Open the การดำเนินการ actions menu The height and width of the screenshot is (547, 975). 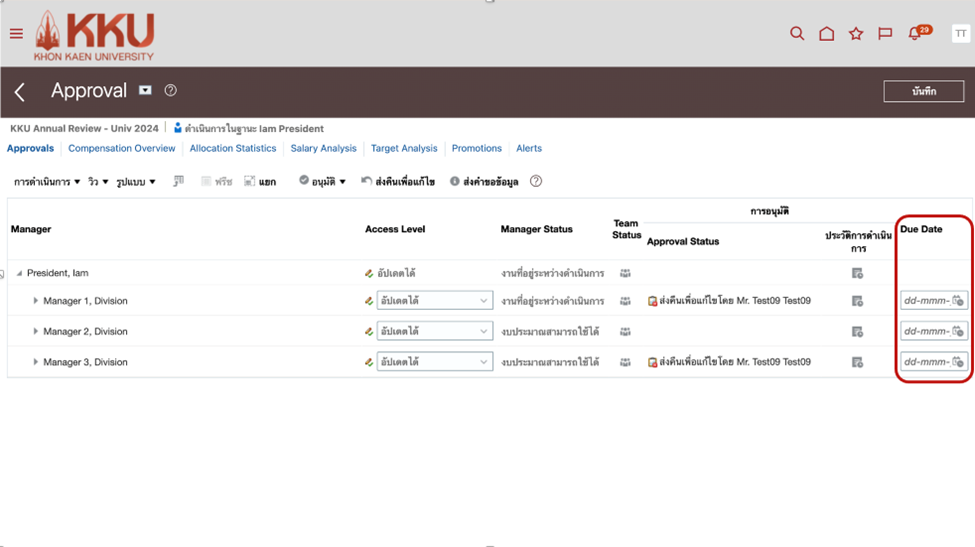click(47, 182)
